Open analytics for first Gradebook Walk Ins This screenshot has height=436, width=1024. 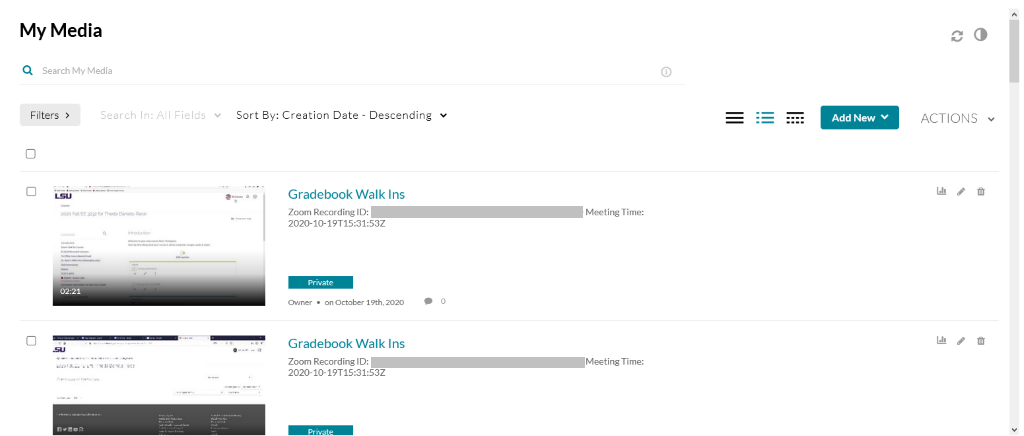pos(941,191)
